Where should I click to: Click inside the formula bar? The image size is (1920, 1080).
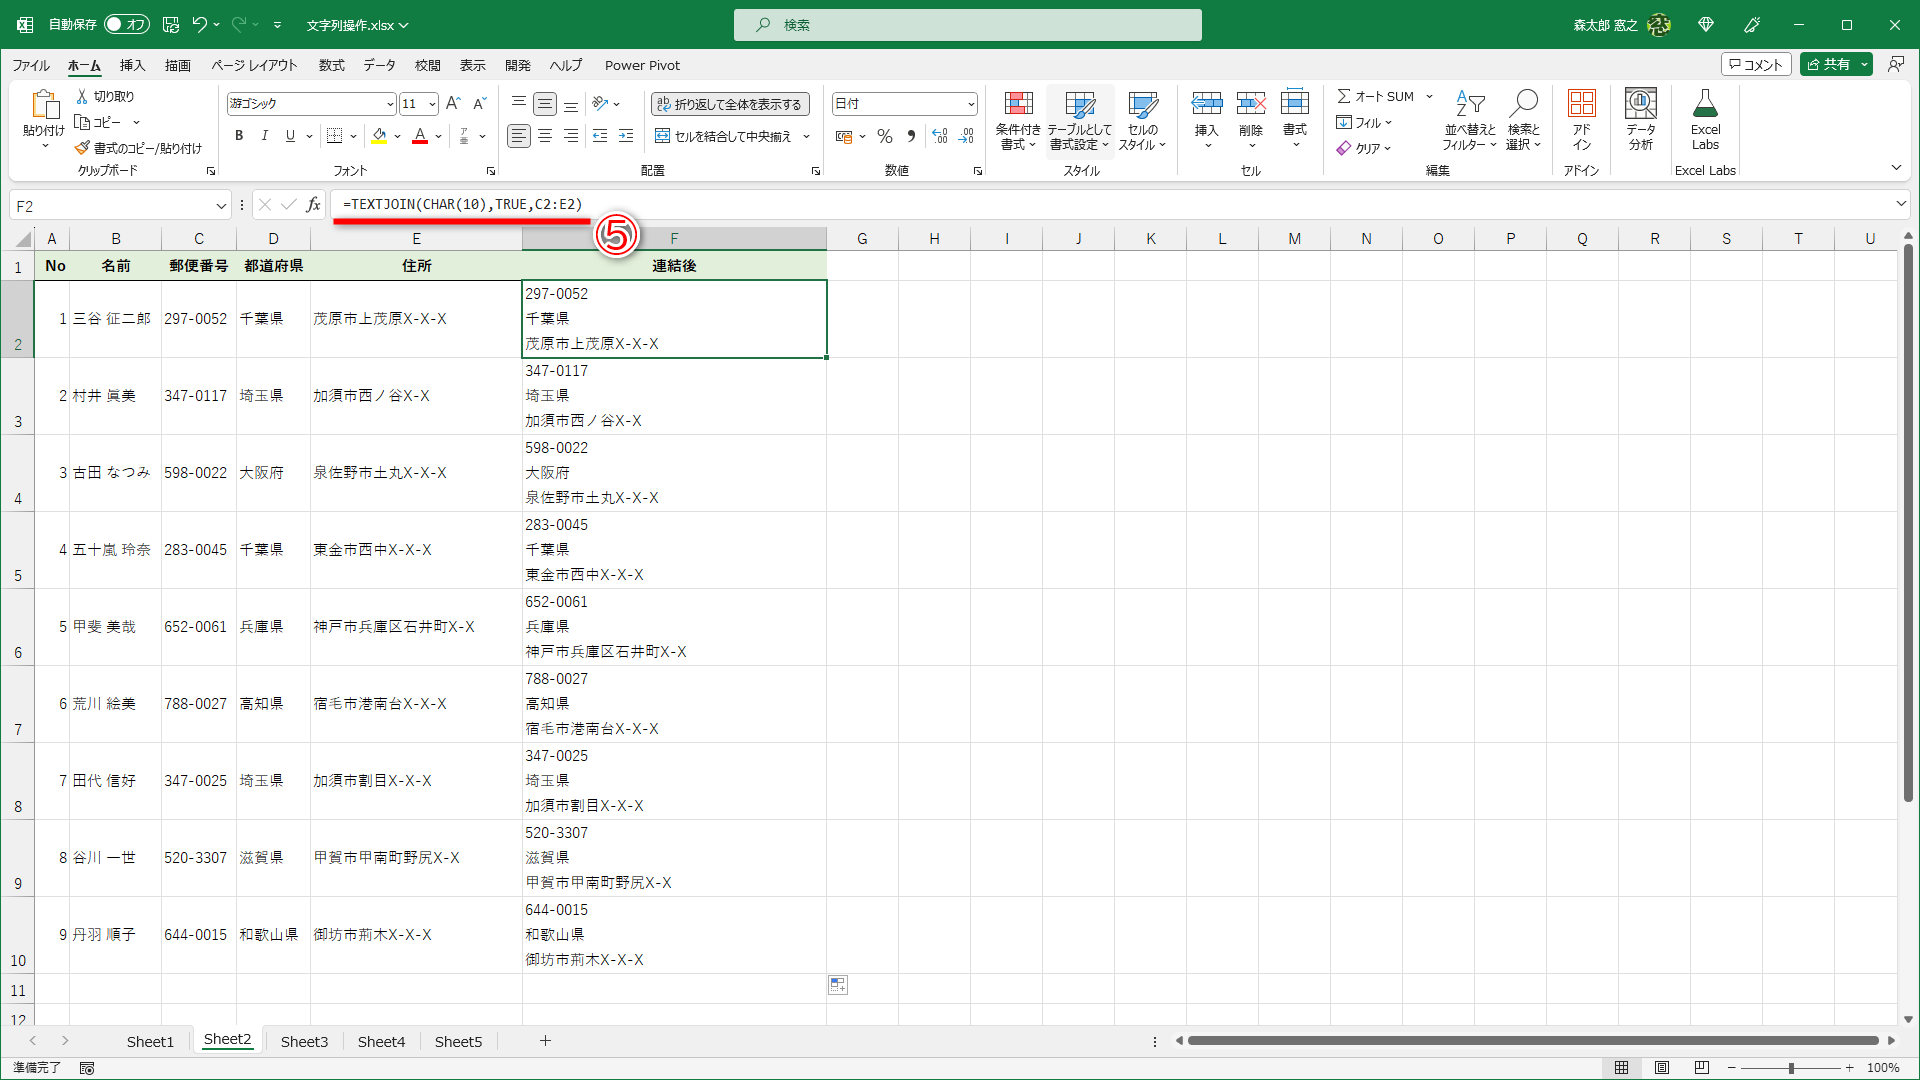click(x=700, y=205)
